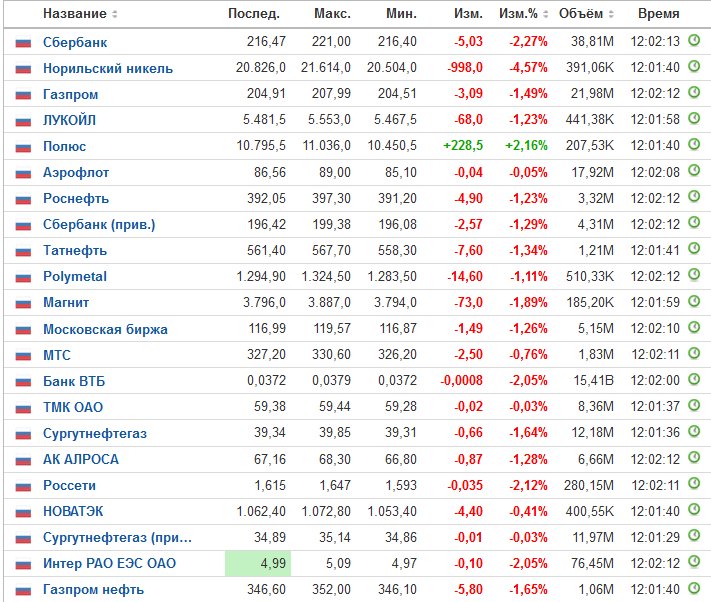The image size is (711, 602).
Task: Open the Норильский никель stock link
Action: [108, 68]
